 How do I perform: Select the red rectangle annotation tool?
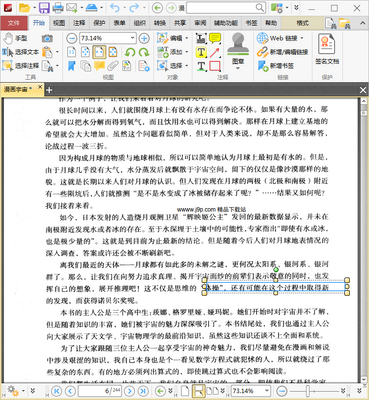[x=215, y=66]
